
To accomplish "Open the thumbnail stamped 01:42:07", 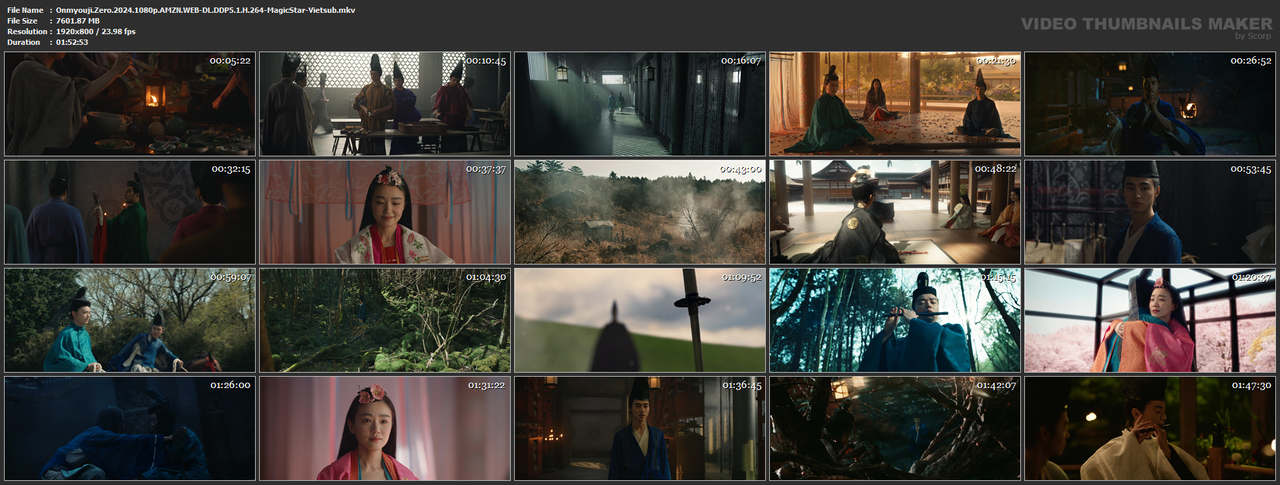I will tap(895, 428).
